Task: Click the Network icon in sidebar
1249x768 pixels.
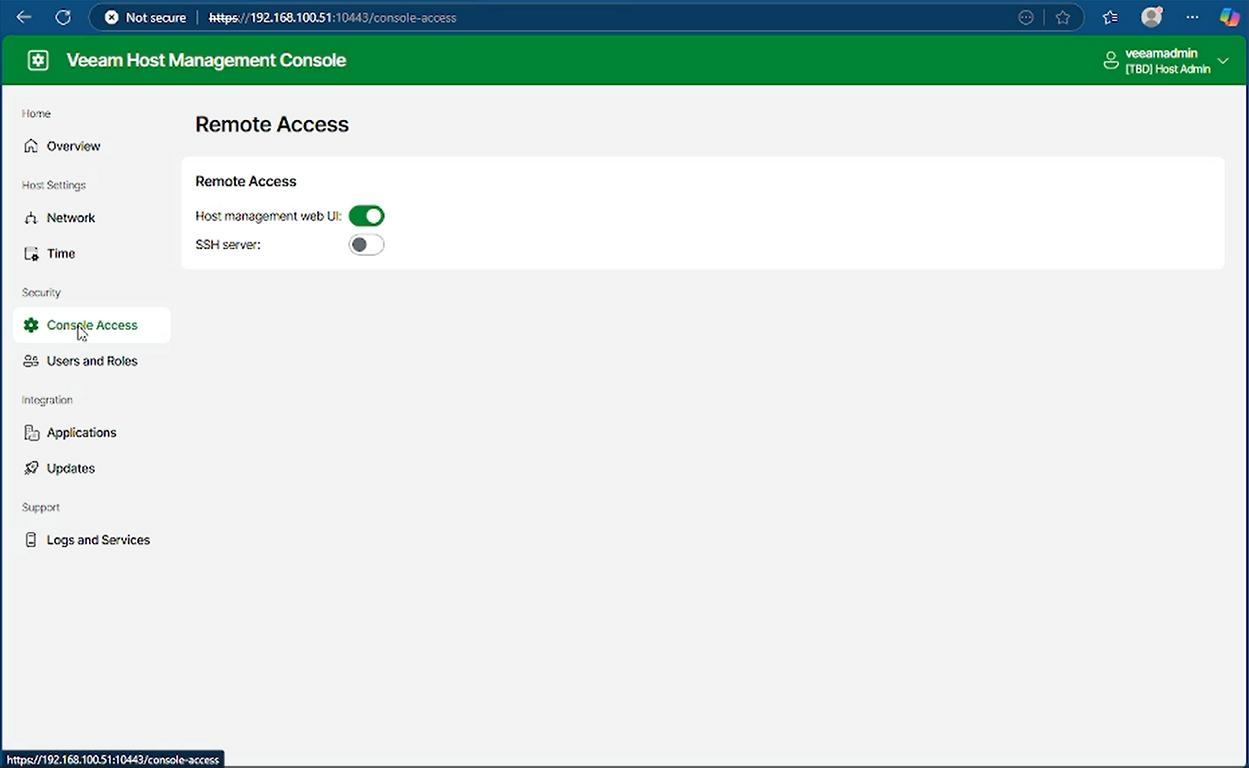Action: [31, 218]
